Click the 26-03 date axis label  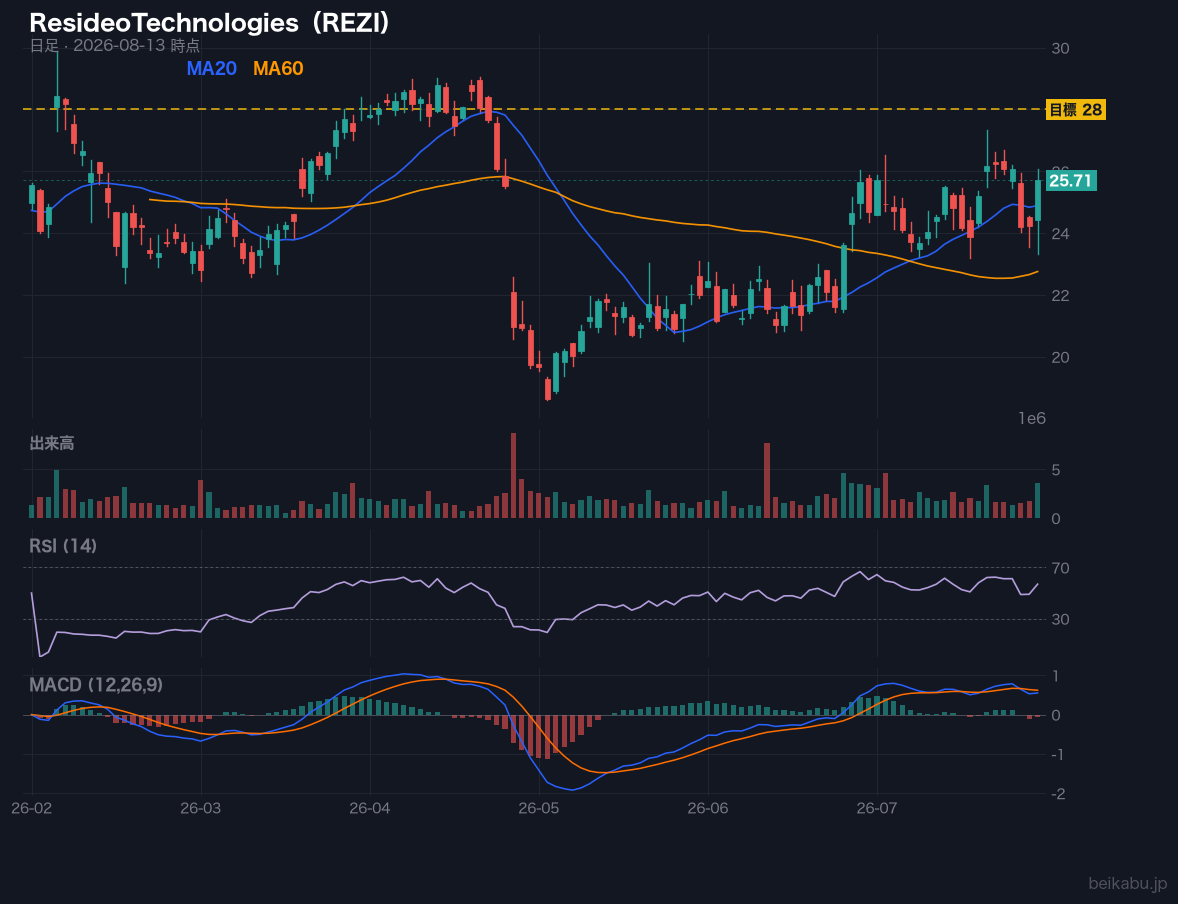pyautogui.click(x=201, y=809)
